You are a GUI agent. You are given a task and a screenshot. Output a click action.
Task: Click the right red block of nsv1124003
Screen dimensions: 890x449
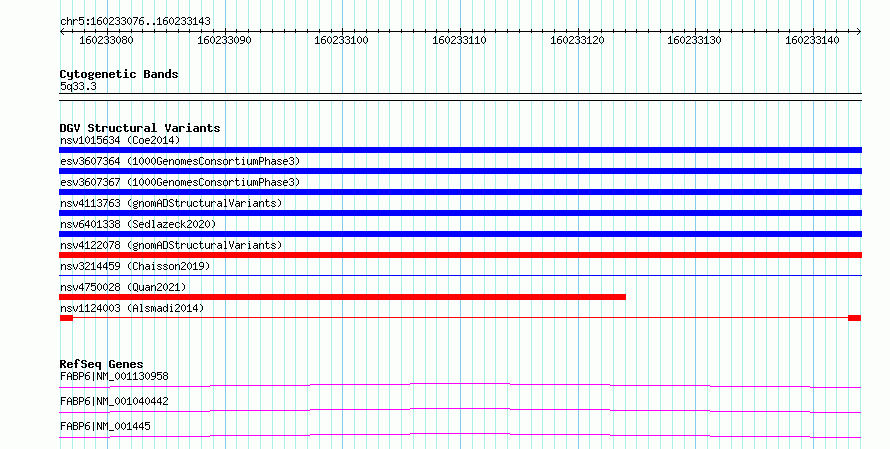pyautogui.click(x=855, y=318)
